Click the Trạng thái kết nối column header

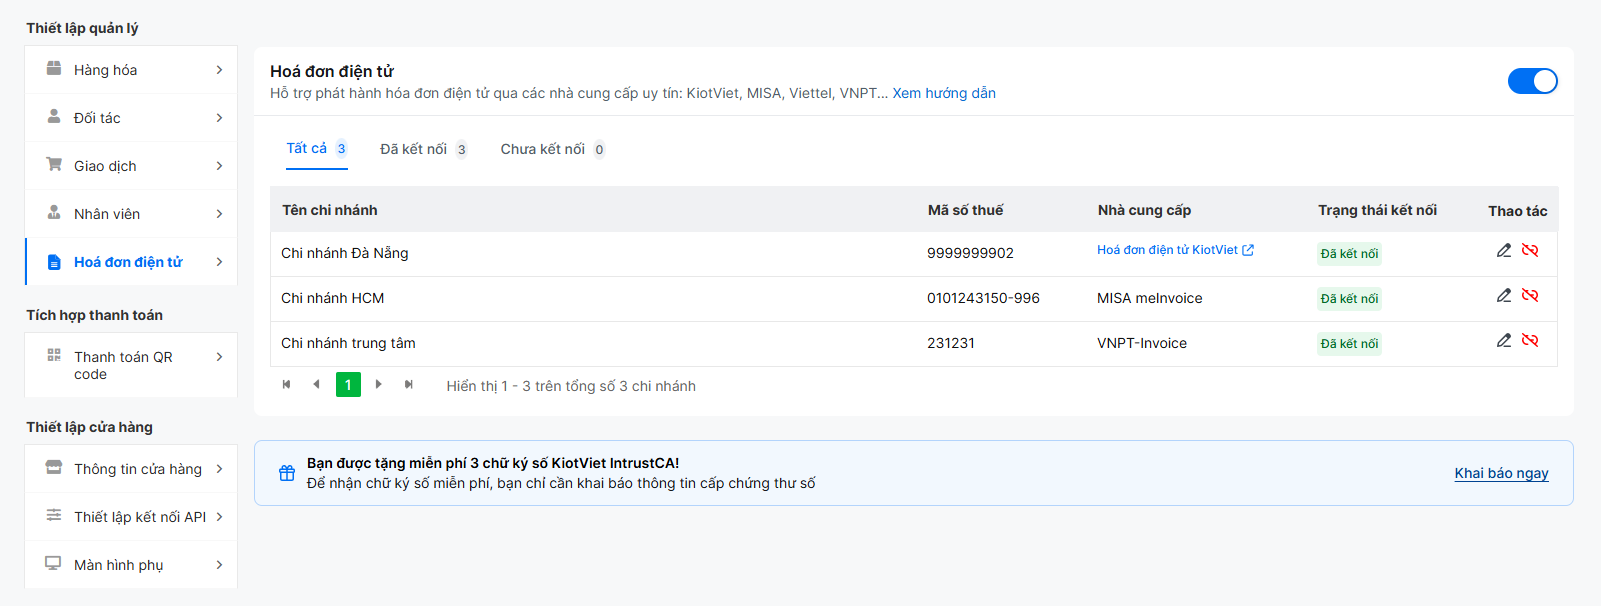1377,210
